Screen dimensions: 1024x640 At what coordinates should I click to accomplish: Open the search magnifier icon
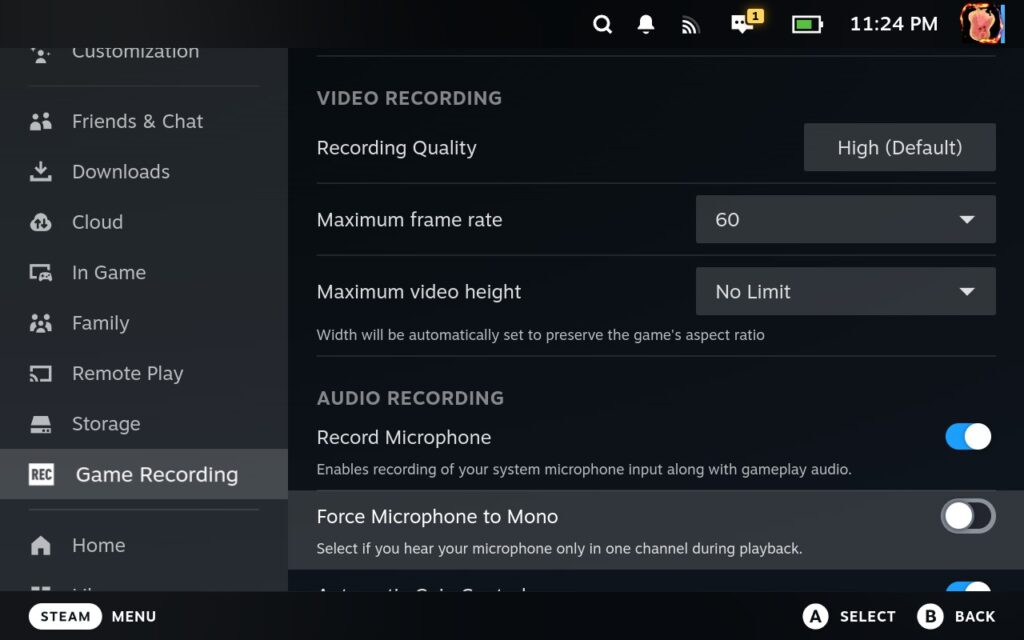pyautogui.click(x=603, y=23)
